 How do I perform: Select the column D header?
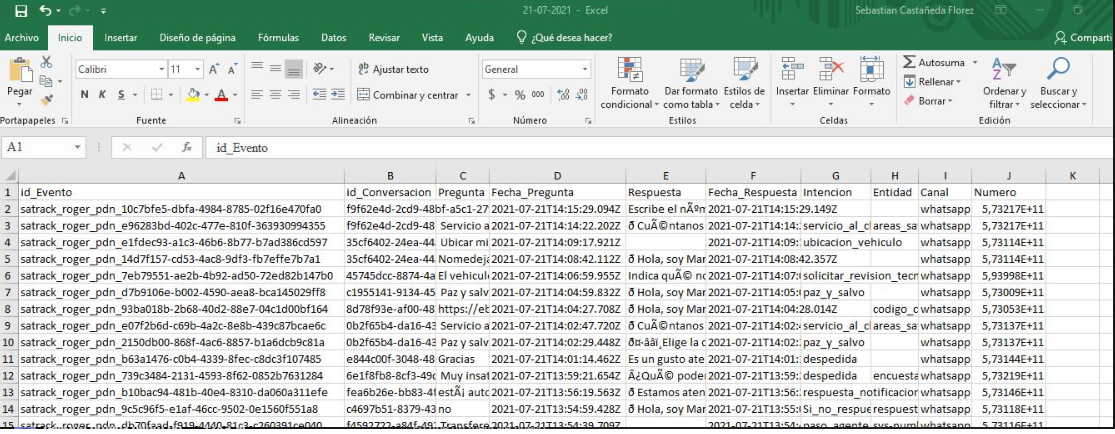coord(556,176)
